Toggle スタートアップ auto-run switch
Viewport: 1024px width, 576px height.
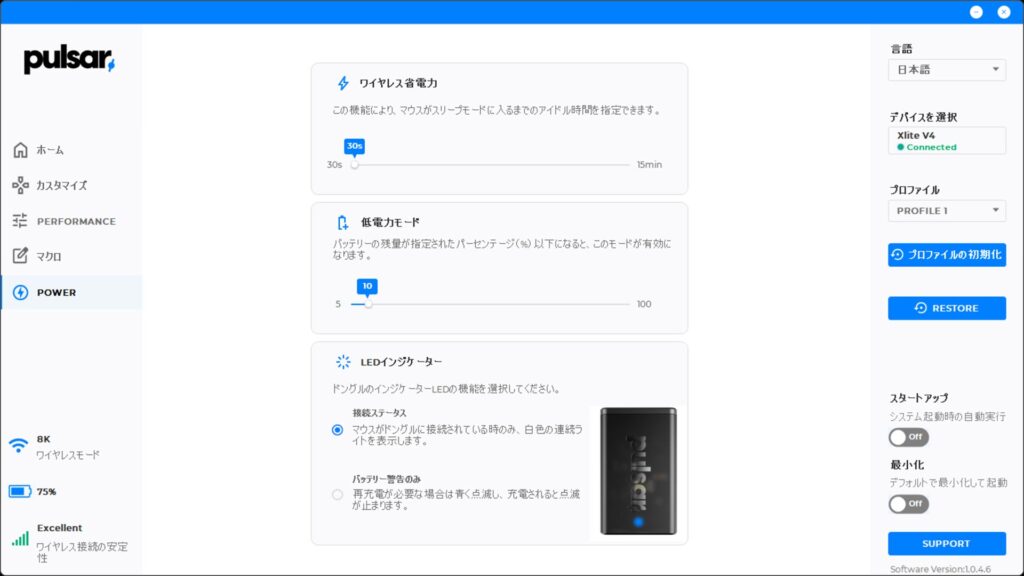point(908,437)
